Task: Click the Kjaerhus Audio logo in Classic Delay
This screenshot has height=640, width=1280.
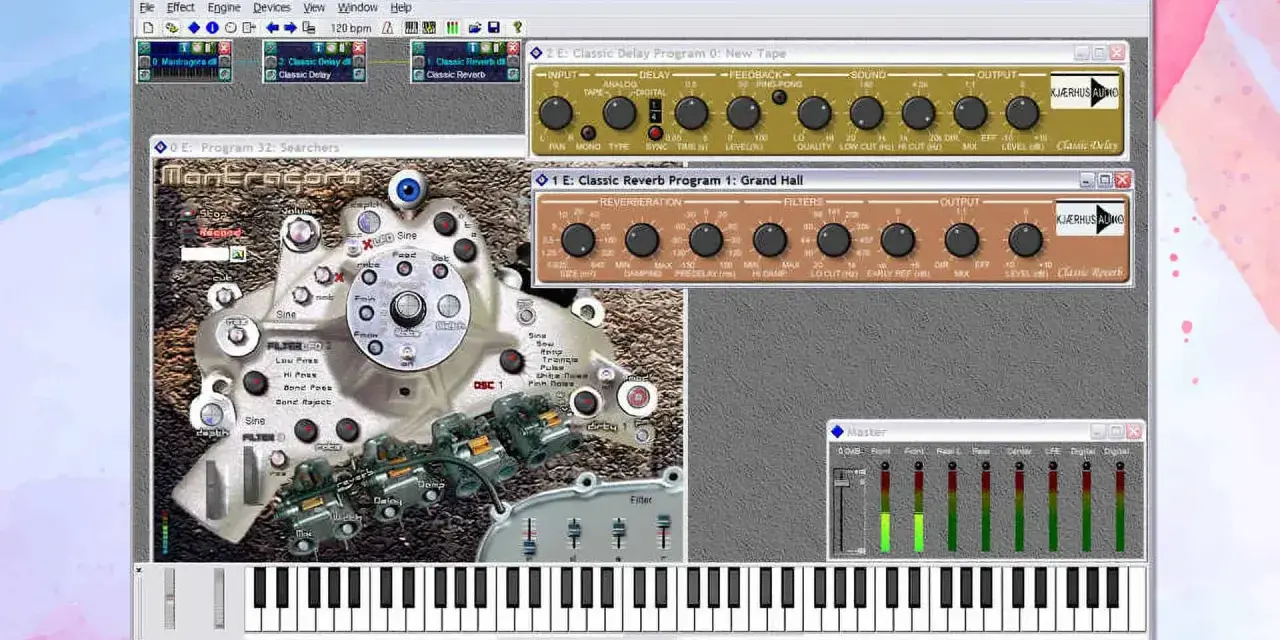Action: point(1085,91)
